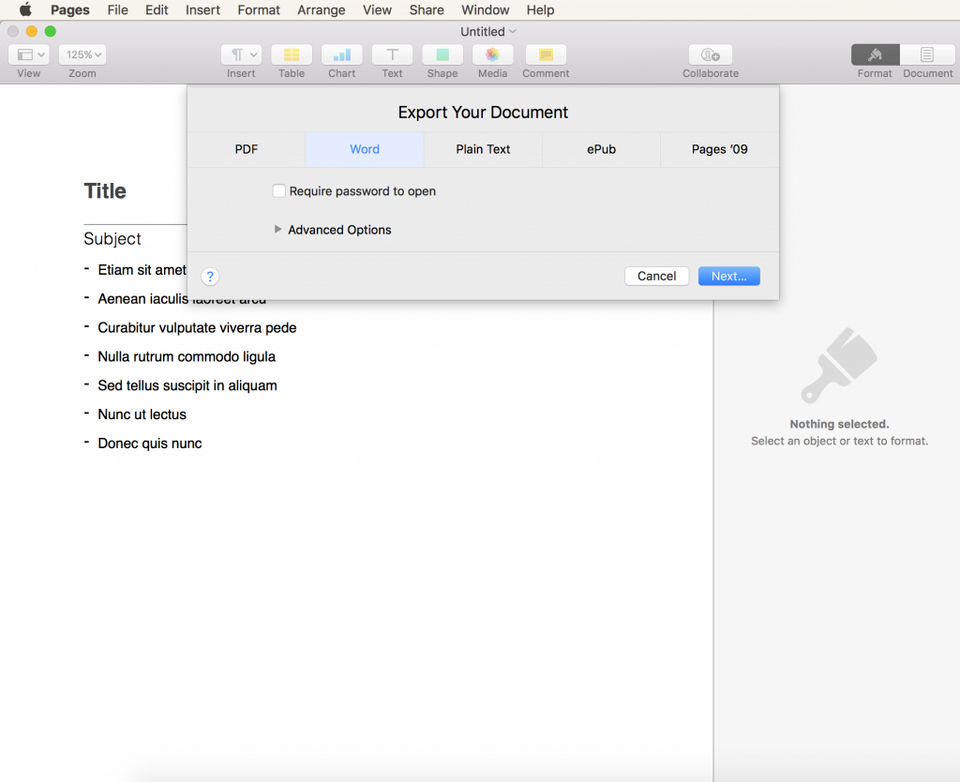Switch to the ePub tab
The width and height of the screenshot is (960, 782).
[601, 149]
